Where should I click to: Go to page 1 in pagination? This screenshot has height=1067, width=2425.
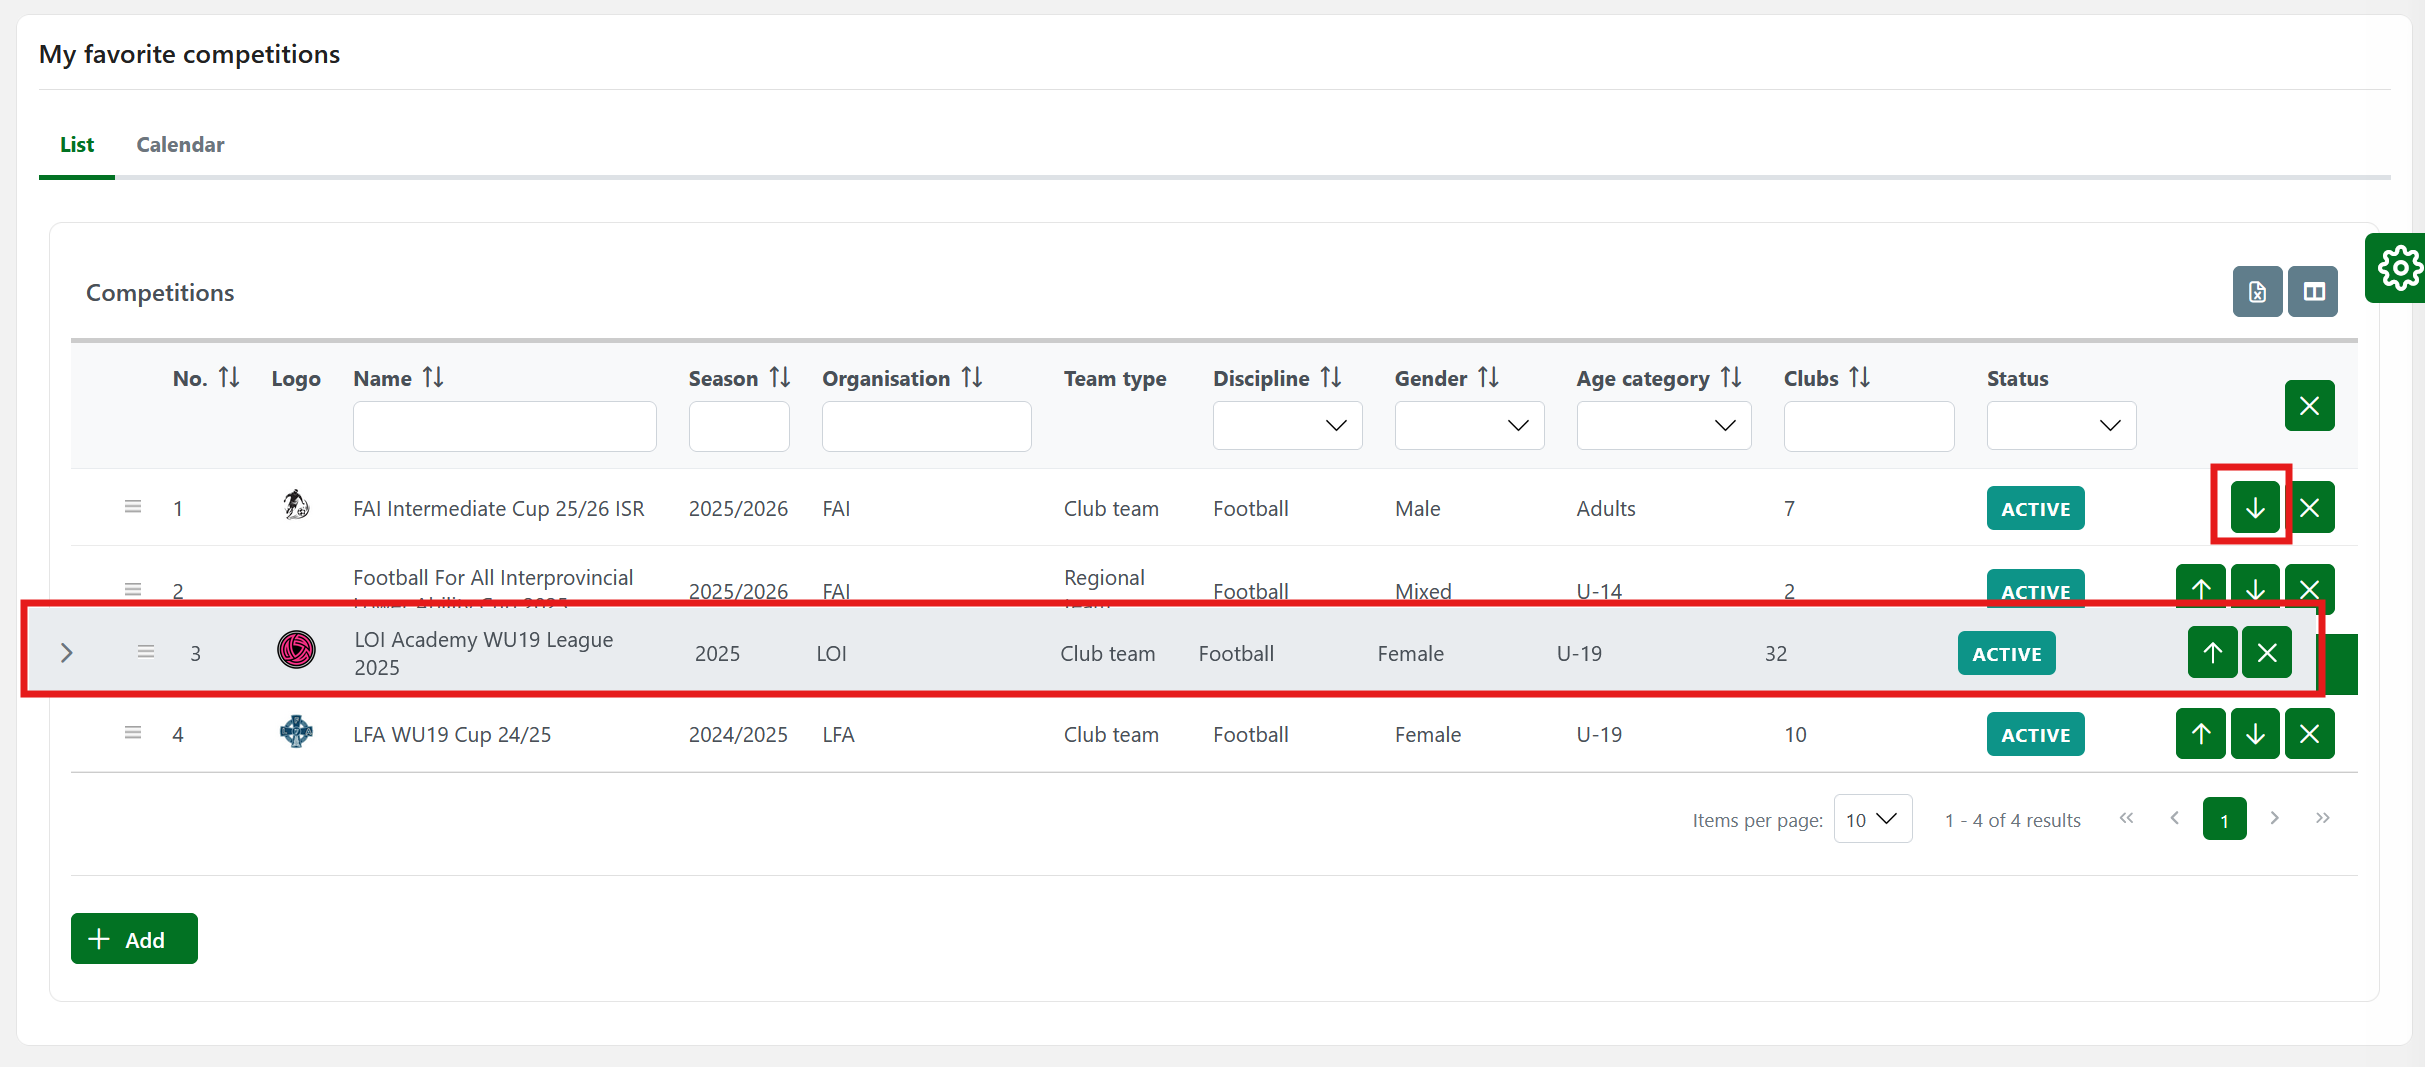[2224, 819]
